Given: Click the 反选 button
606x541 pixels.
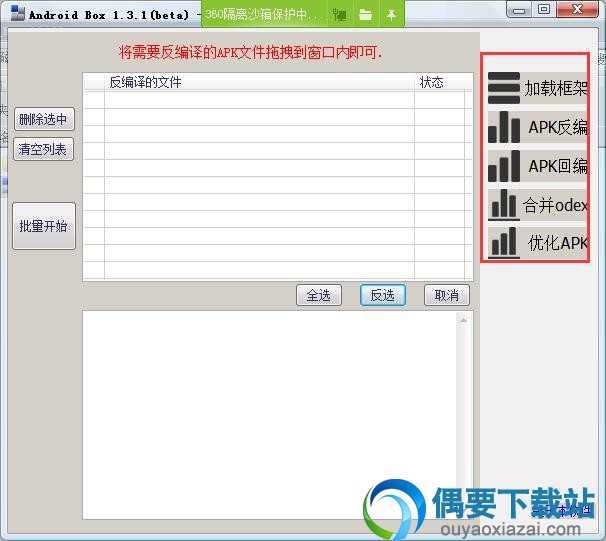Looking at the screenshot, I should (383, 295).
